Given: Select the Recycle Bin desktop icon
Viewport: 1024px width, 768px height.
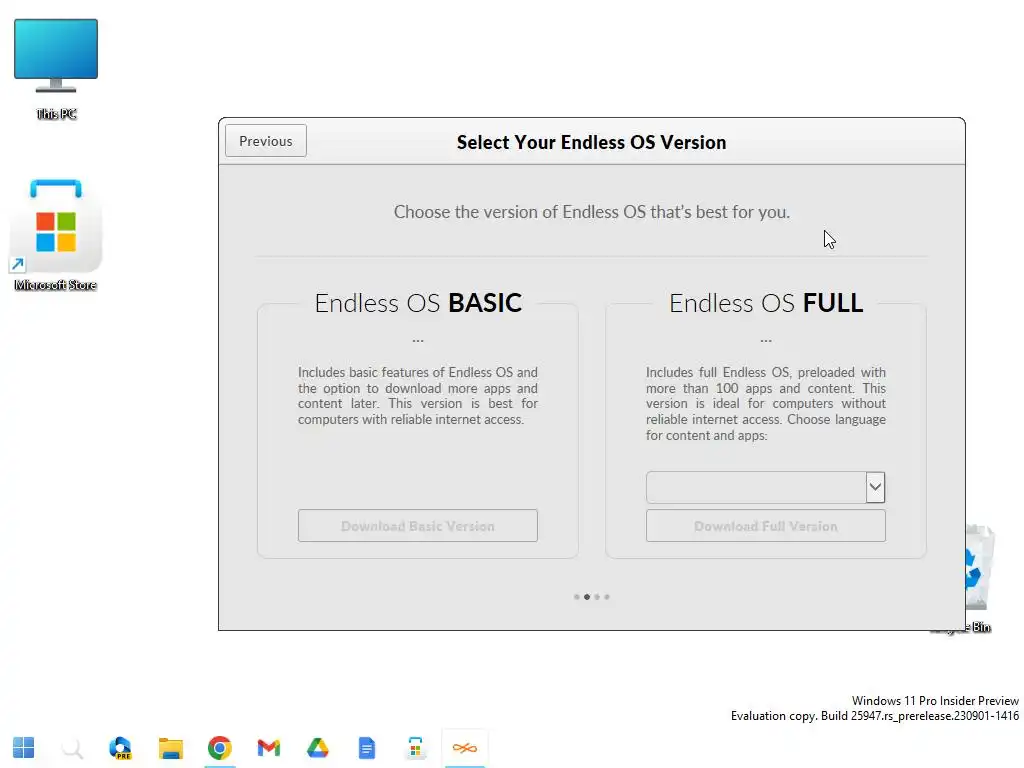Looking at the screenshot, I should pos(978,578).
